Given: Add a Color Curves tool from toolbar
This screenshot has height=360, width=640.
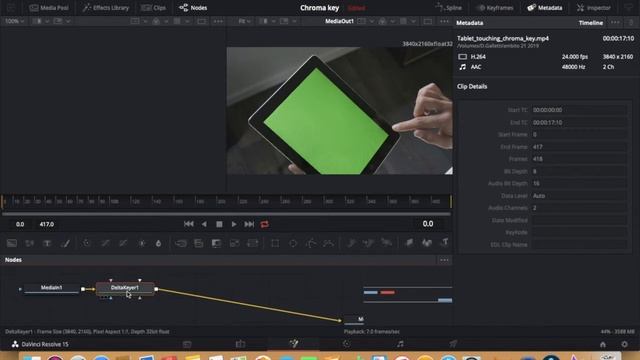Looking at the screenshot, I should [x=105, y=243].
